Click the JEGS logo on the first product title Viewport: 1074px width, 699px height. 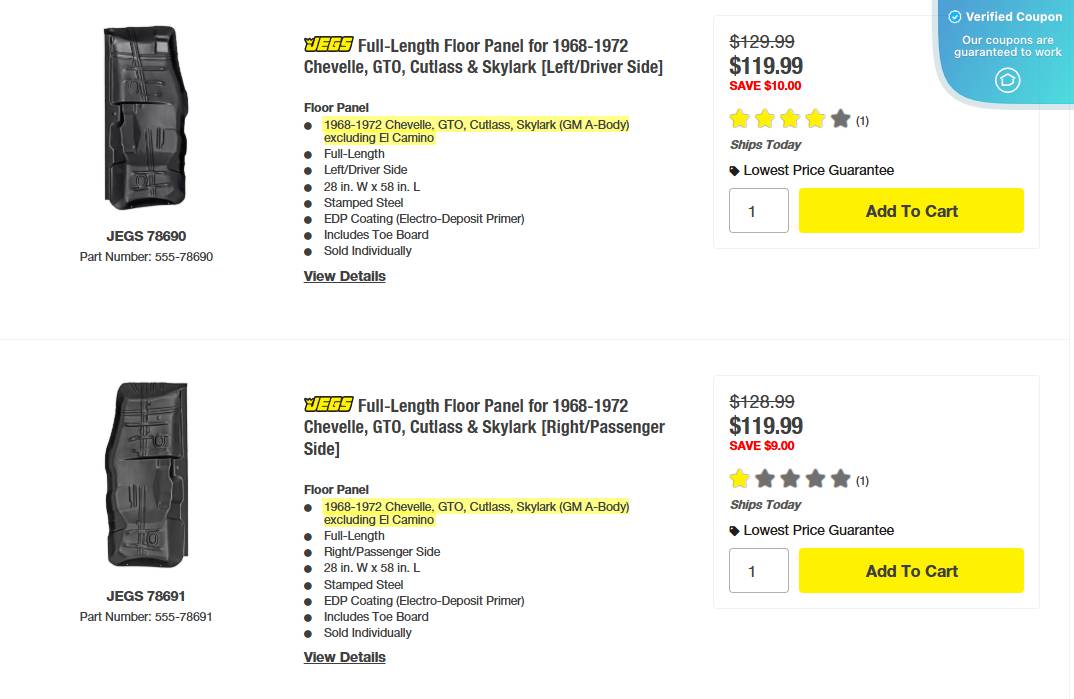pos(328,44)
